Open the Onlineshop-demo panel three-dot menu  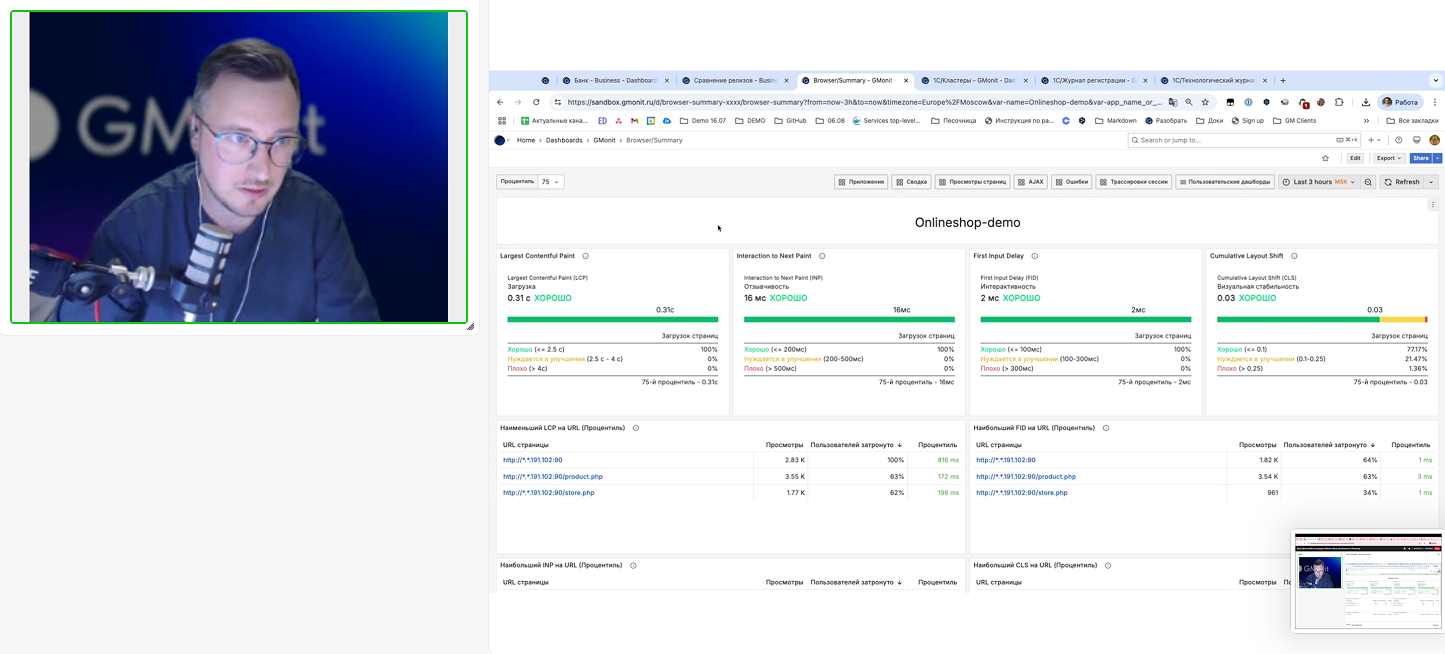[x=1432, y=205]
